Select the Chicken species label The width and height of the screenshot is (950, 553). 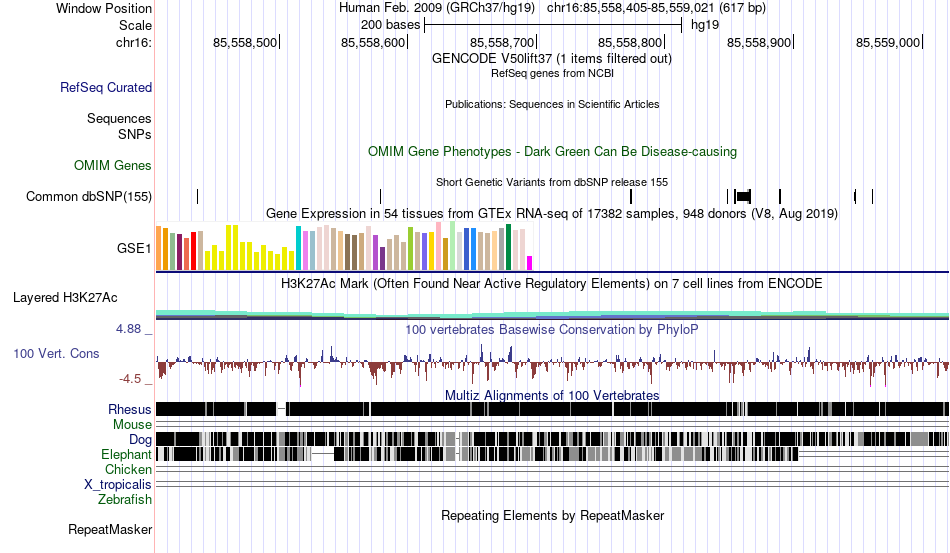click(x=128, y=469)
